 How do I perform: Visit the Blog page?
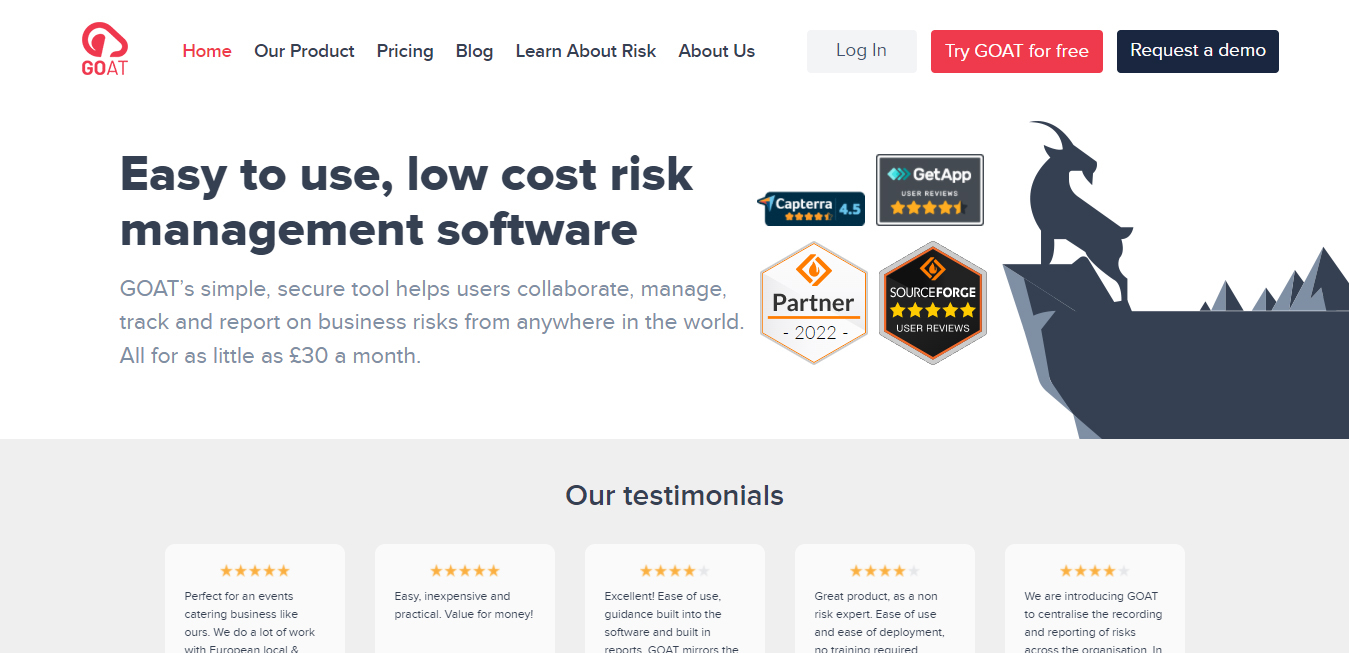(x=474, y=51)
